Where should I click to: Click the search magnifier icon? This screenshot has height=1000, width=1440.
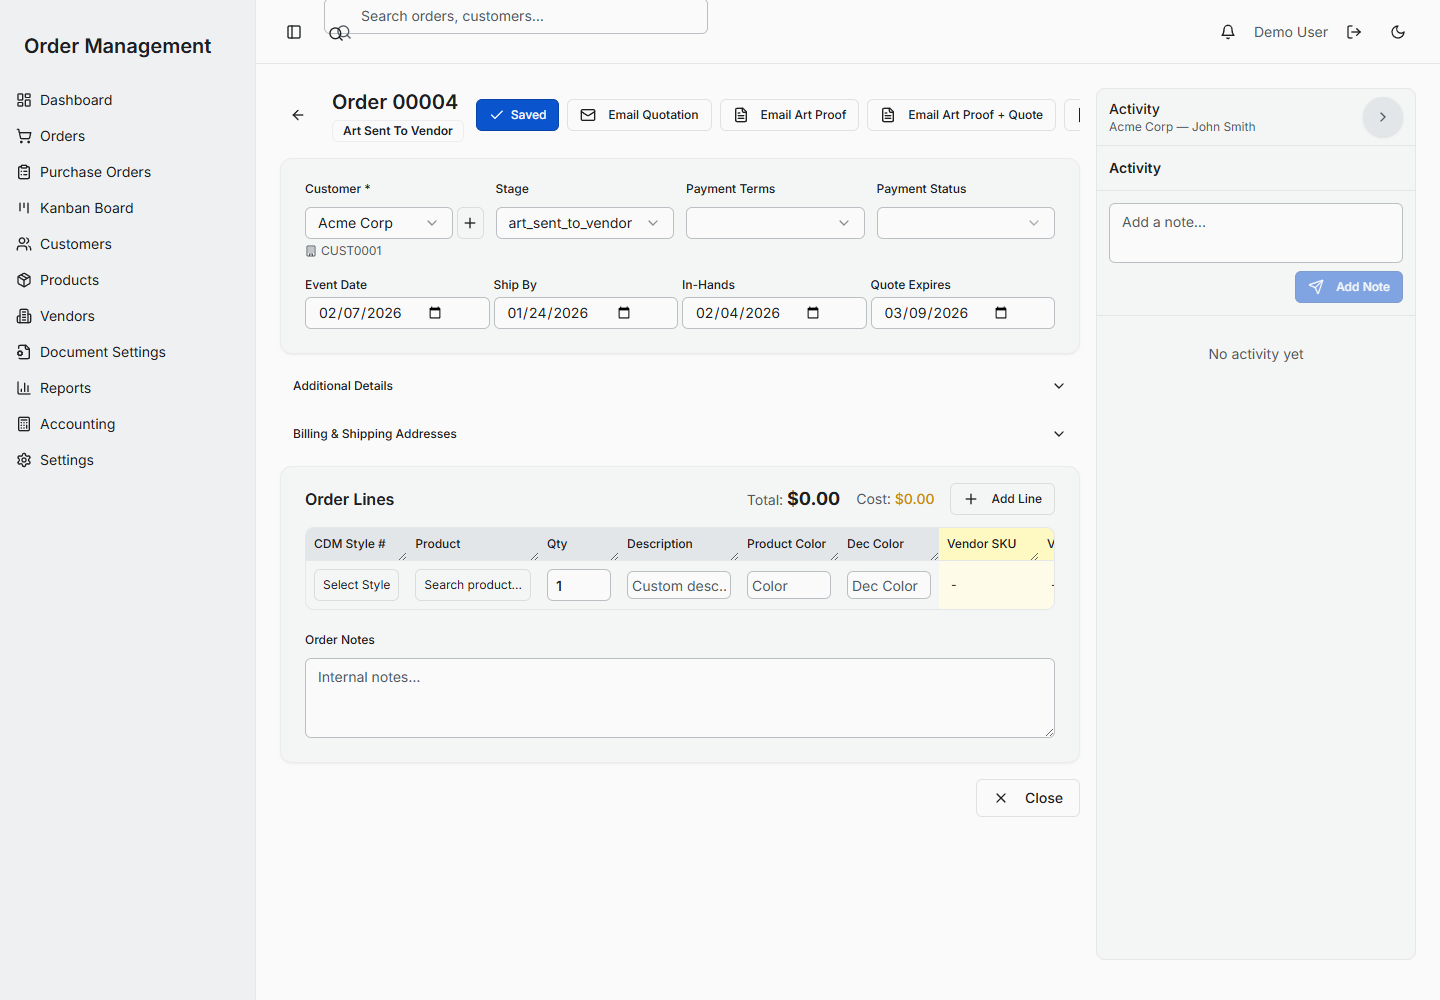pyautogui.click(x=340, y=33)
